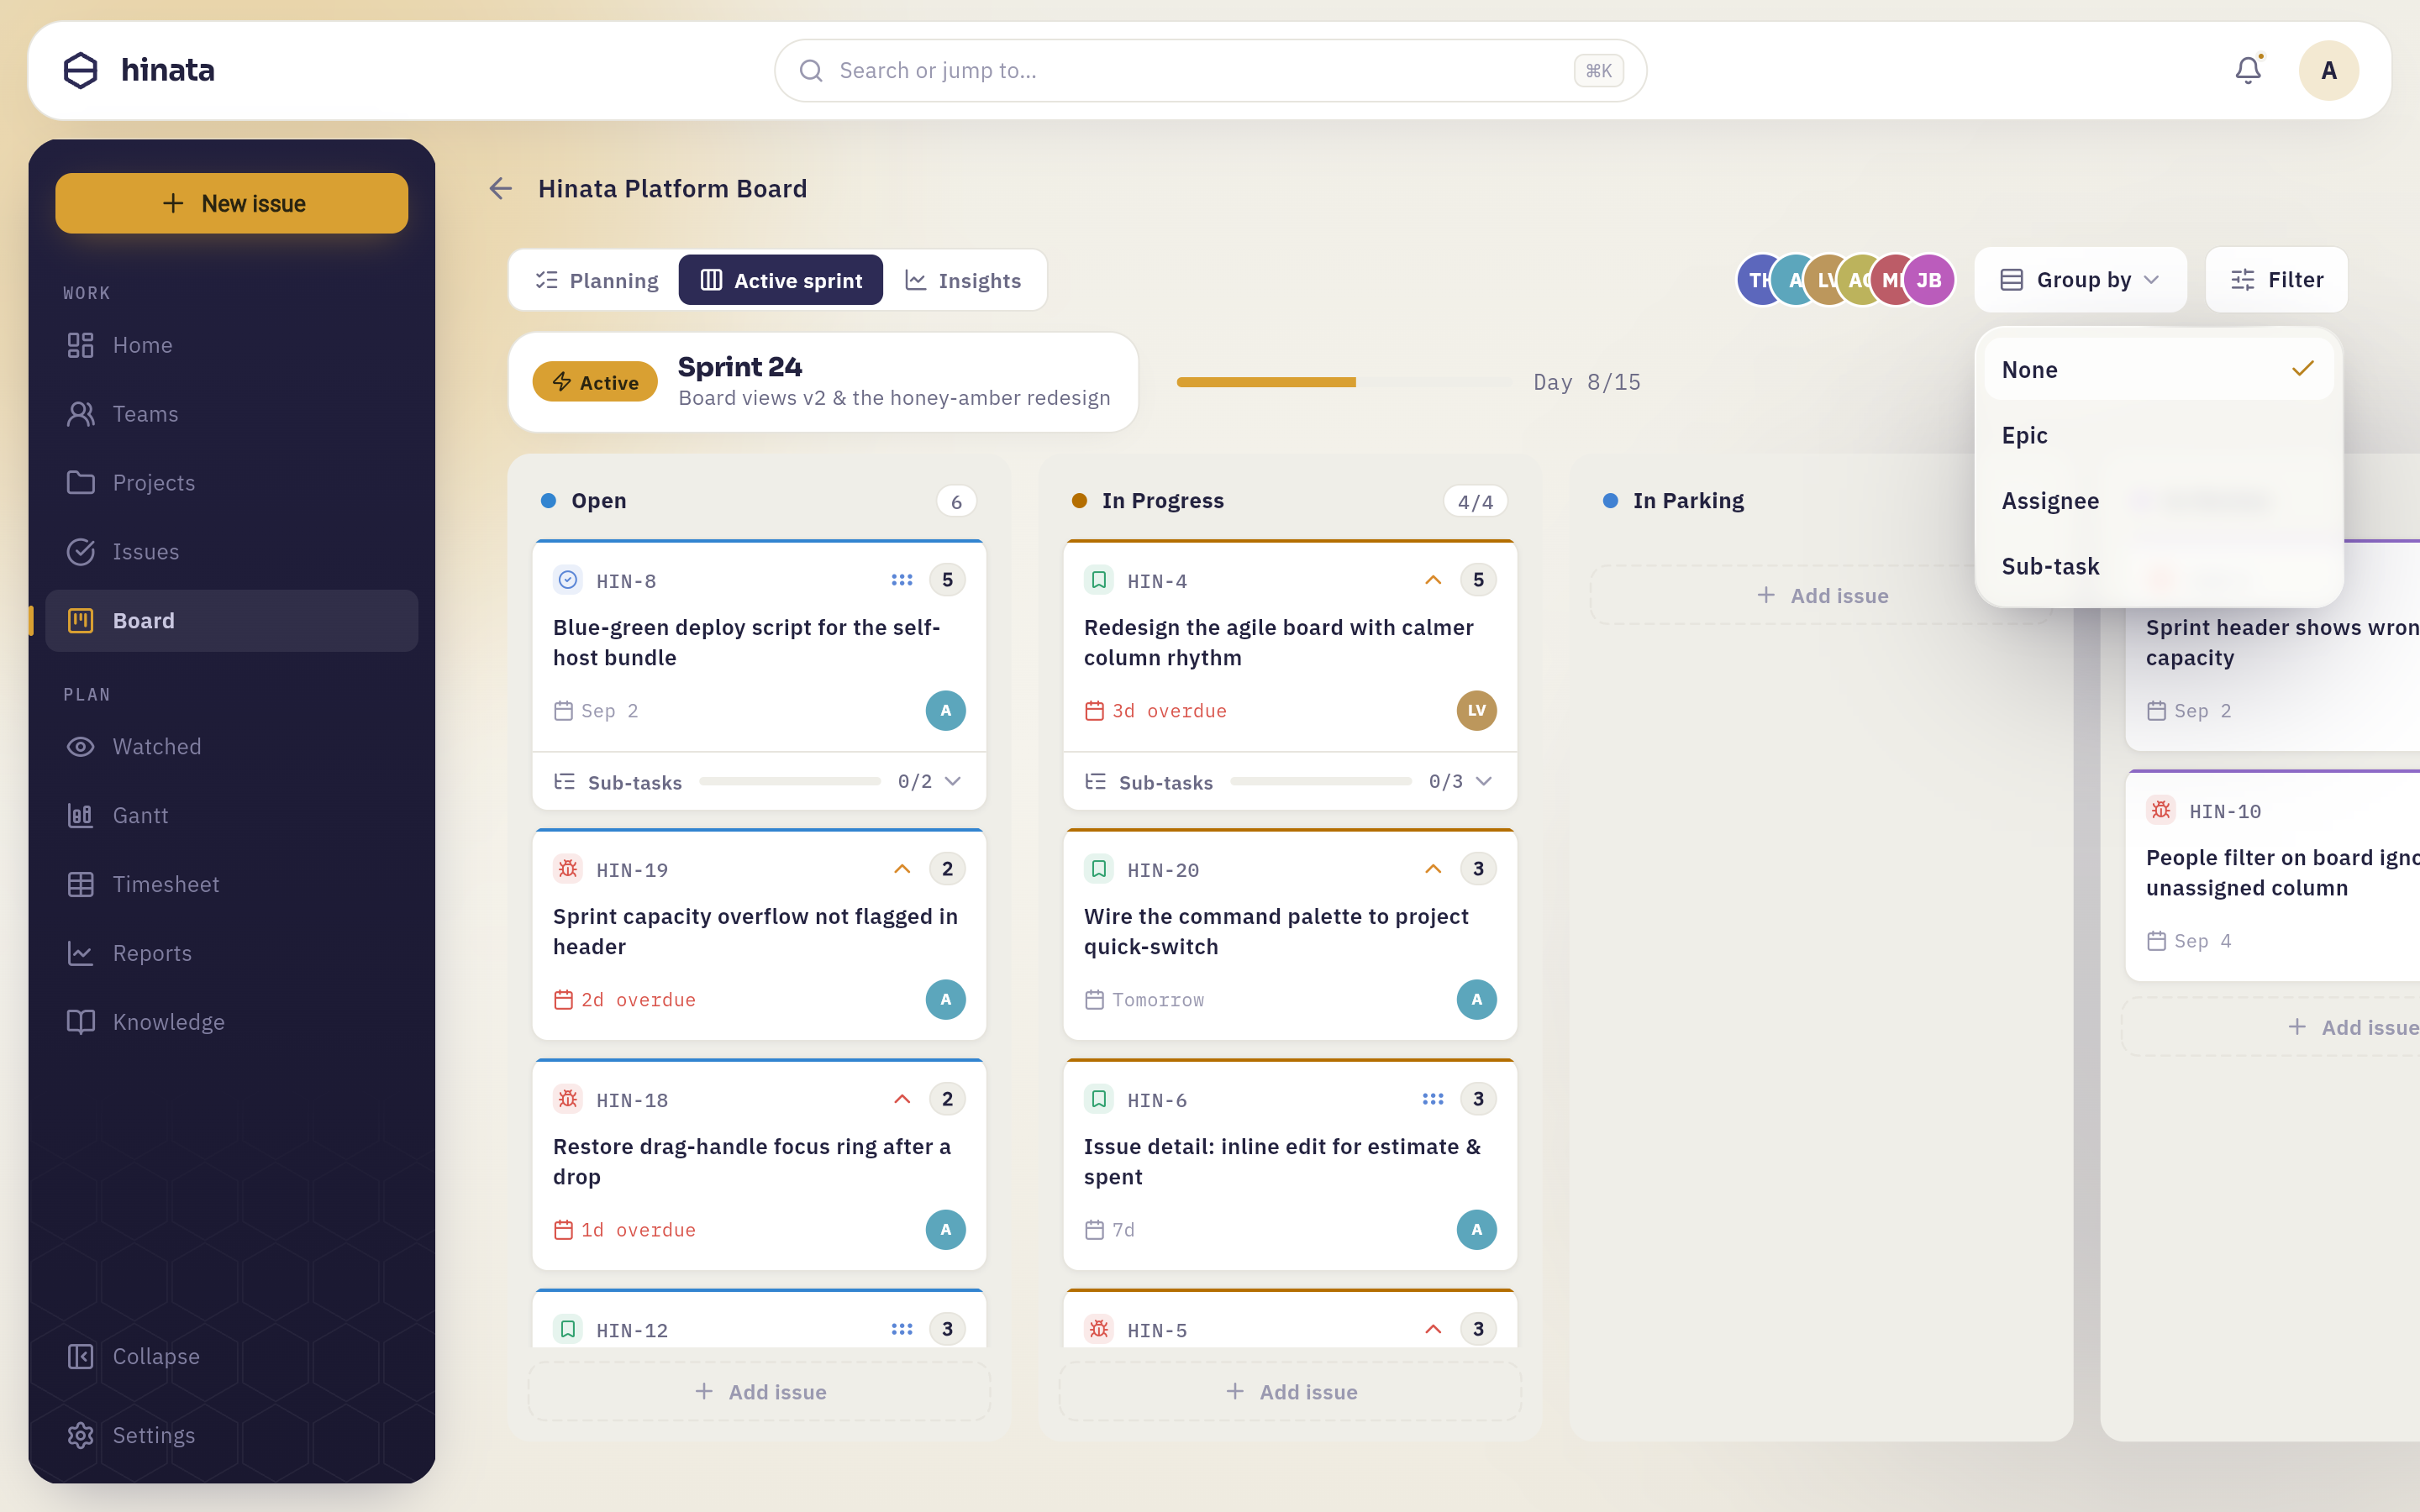Add issue to the Open column
The image size is (2420, 1512).
click(760, 1392)
